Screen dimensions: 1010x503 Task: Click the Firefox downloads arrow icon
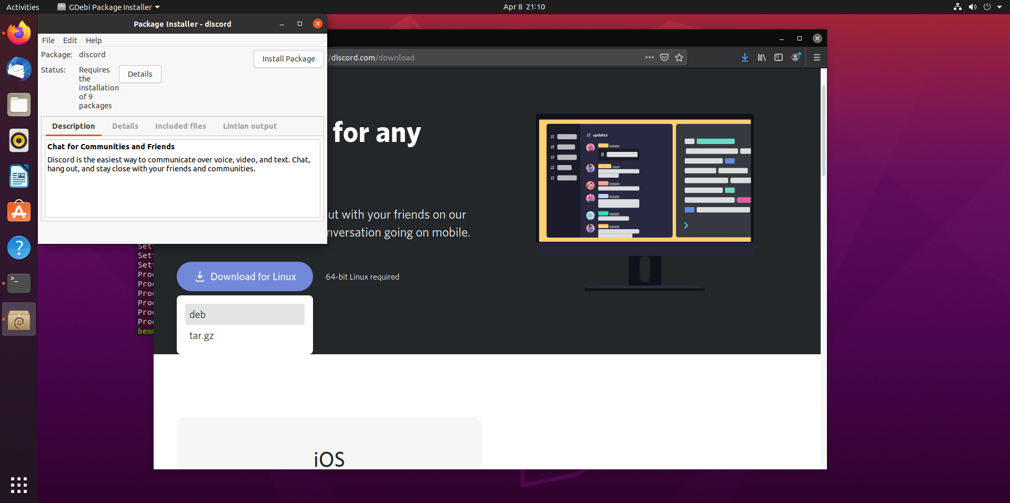(x=744, y=58)
